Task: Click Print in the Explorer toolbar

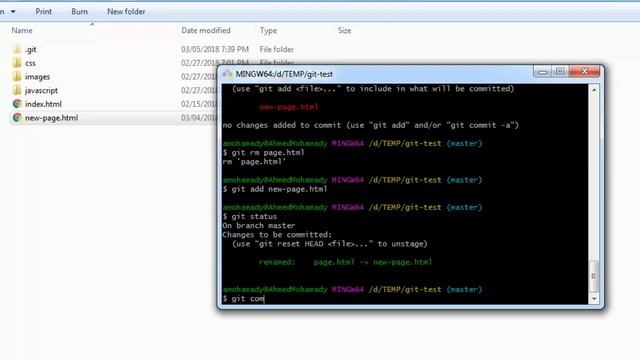Action: 44,11
